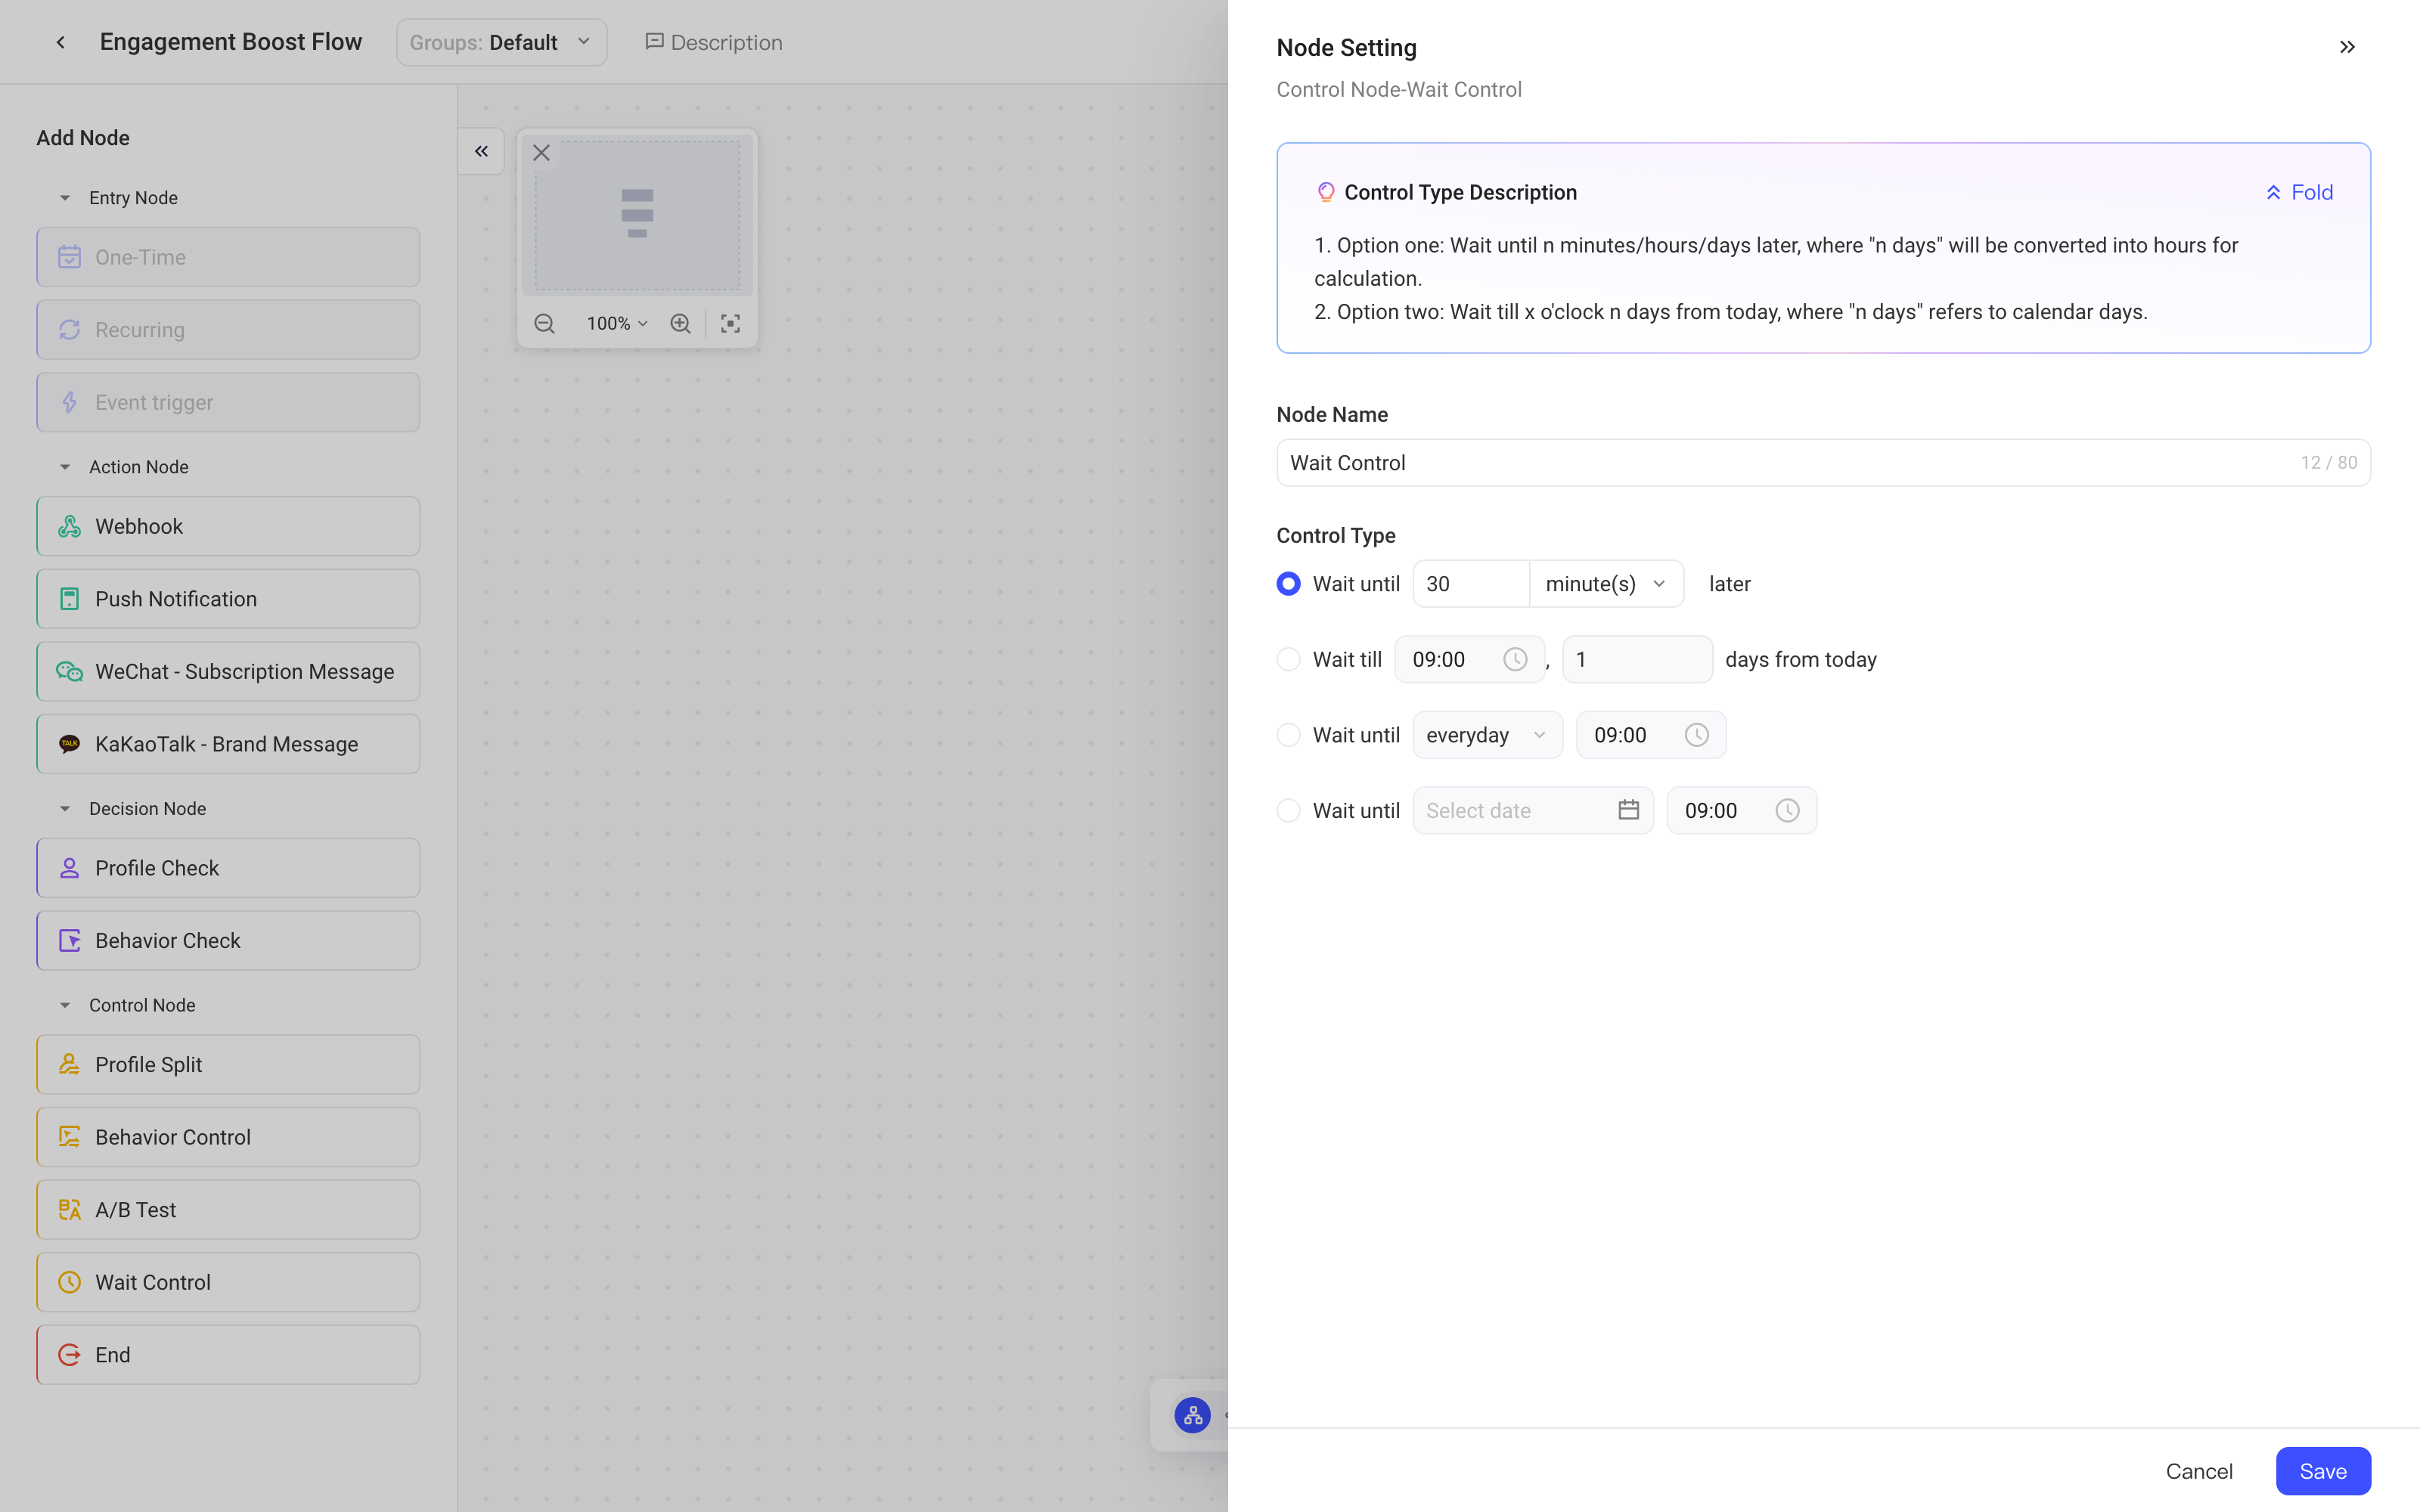The image size is (2420, 1512).
Task: Open the 100% zoom level dropdown
Action: 617,323
